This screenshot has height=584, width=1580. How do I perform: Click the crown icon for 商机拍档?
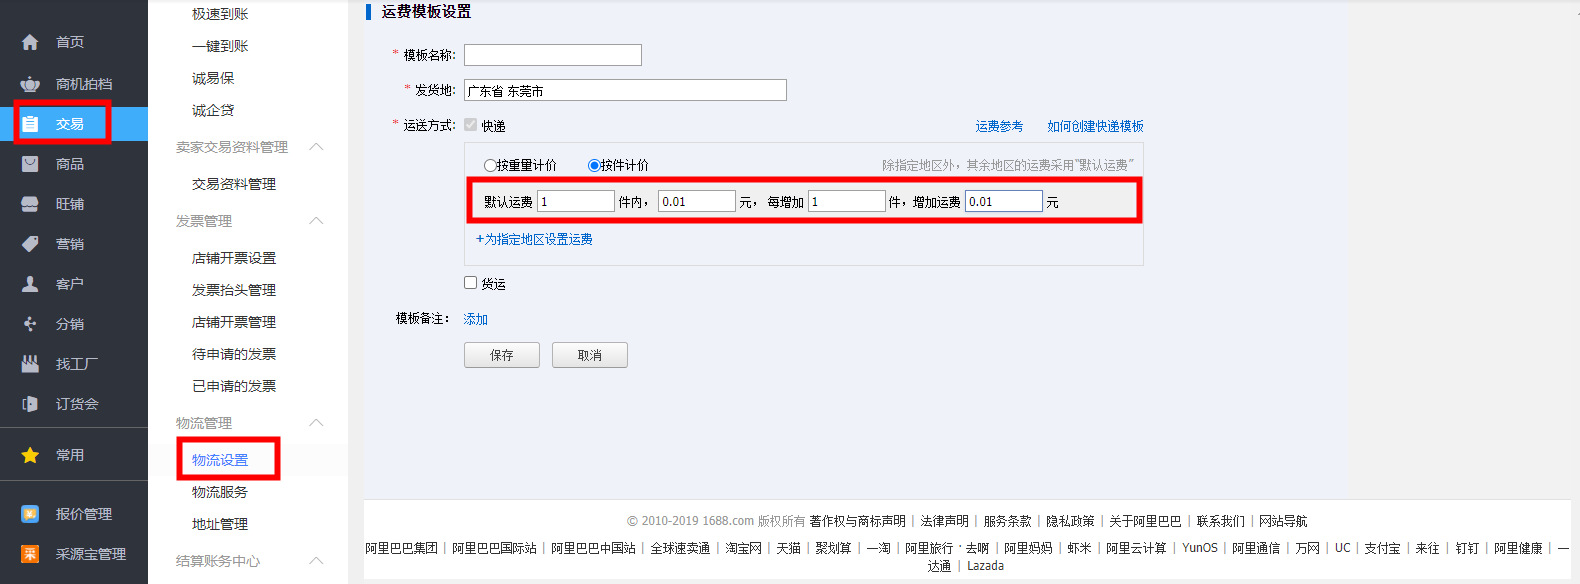30,84
